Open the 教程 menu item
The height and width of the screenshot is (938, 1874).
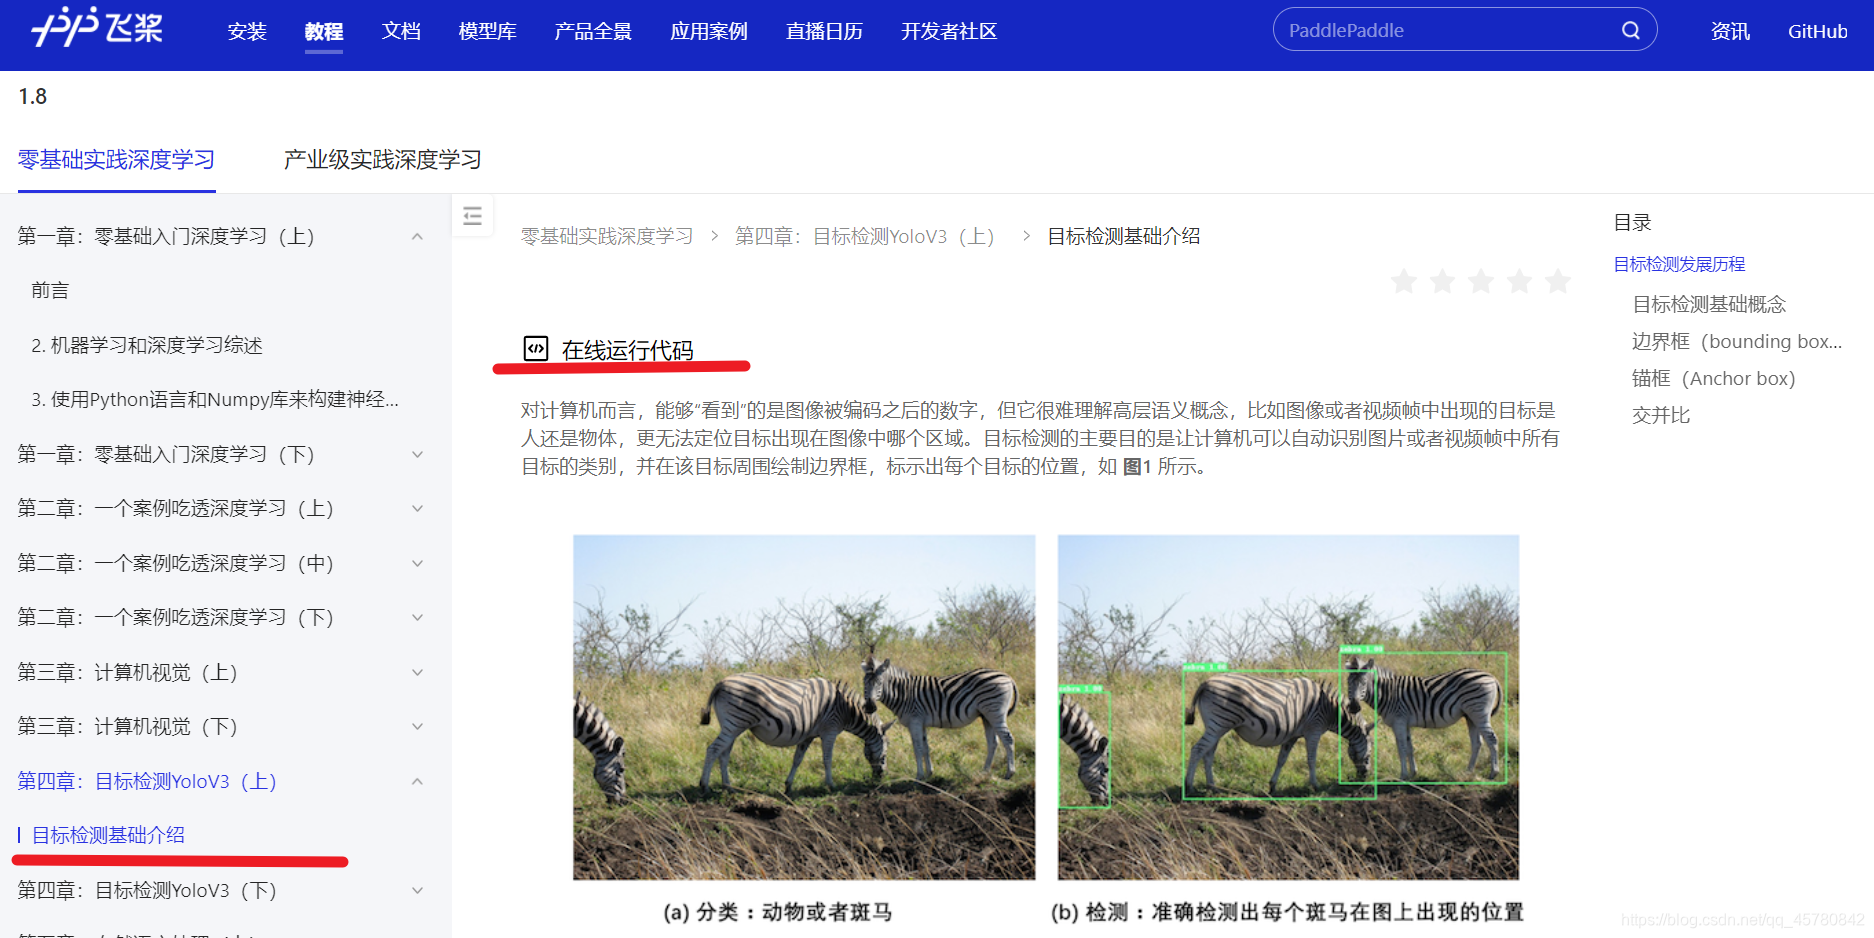click(x=324, y=31)
